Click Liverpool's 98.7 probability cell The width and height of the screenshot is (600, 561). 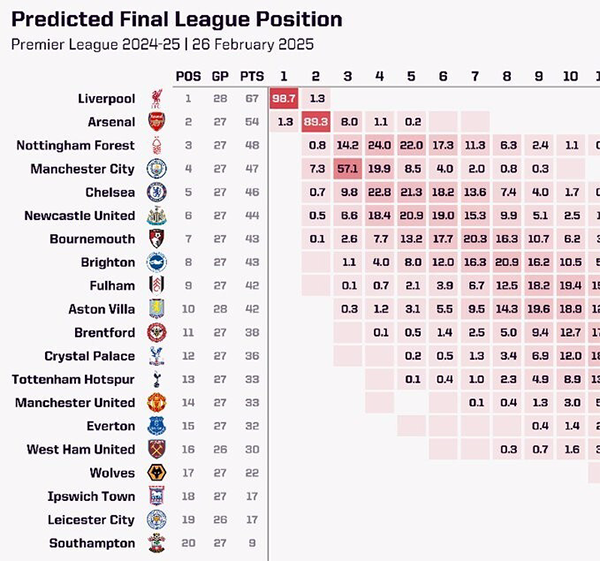click(x=284, y=98)
